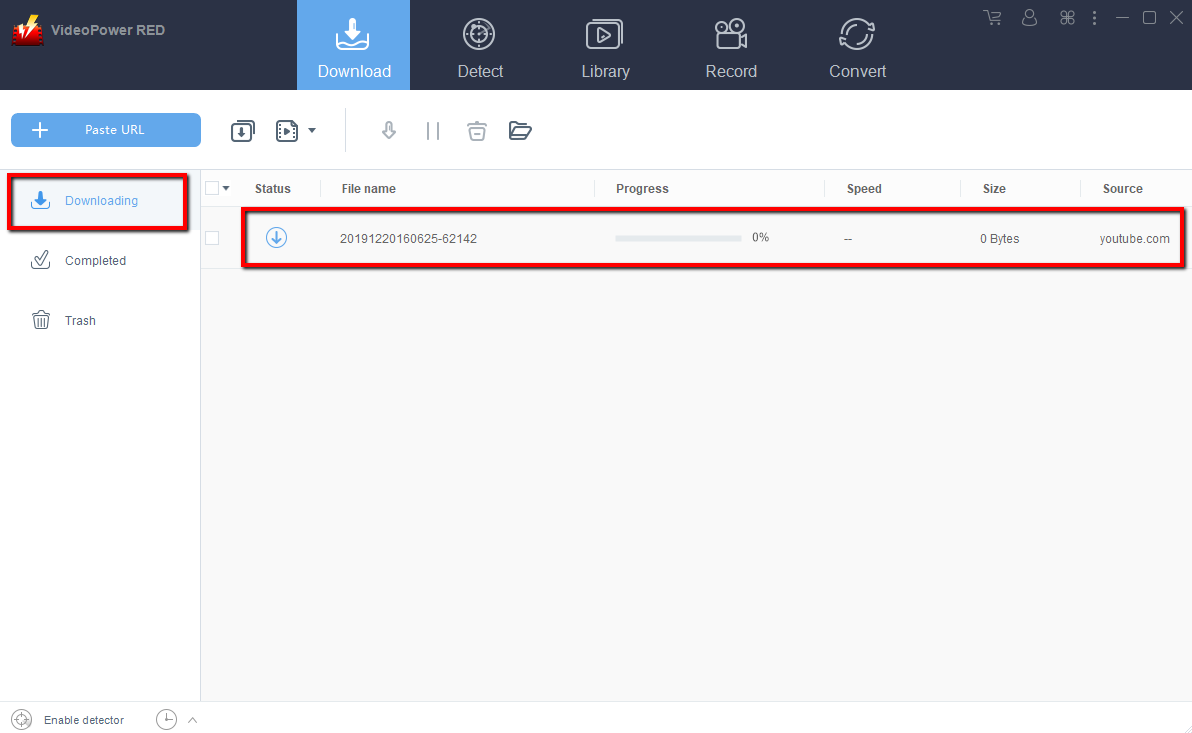
Task: Switch to the Record tab
Action: [731, 46]
